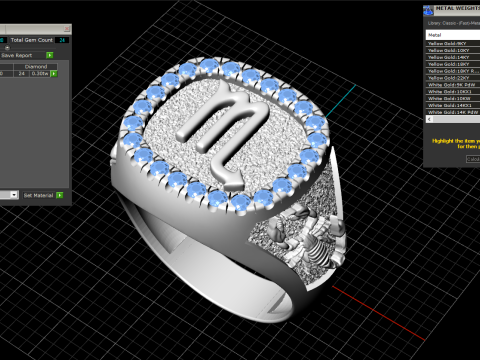Select White Gold 9K PdW entry

453,85
